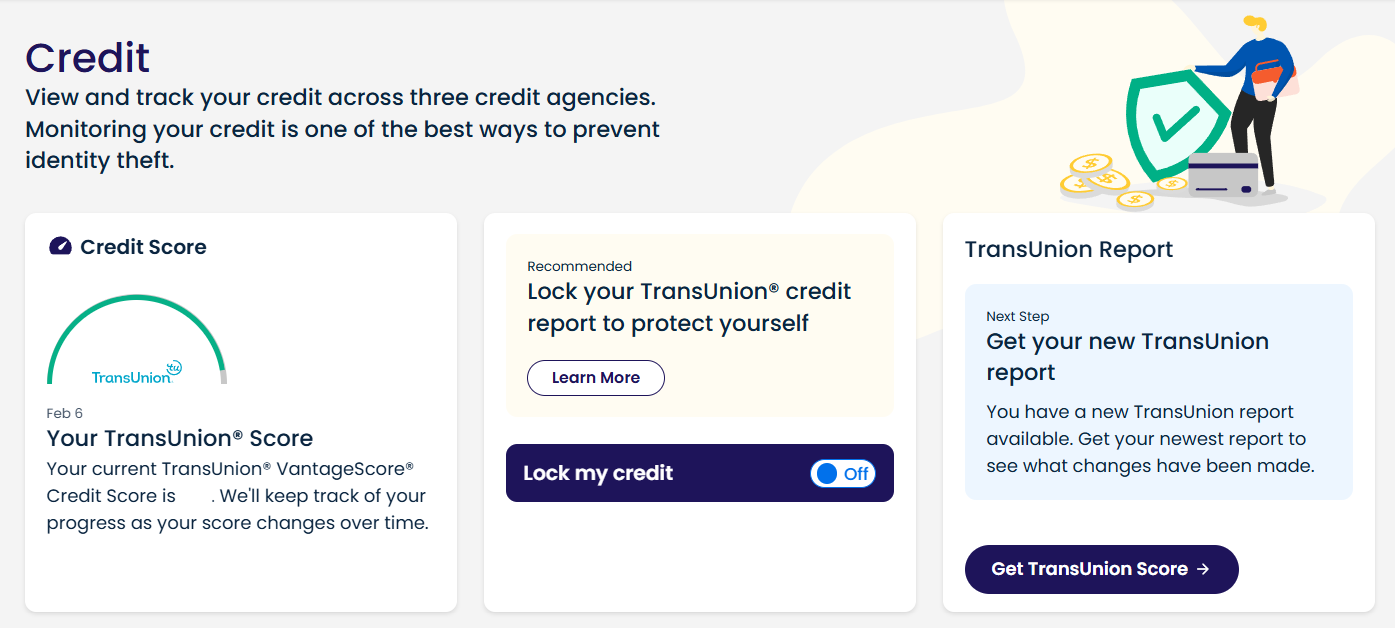Click the TransUnion Report card title
This screenshot has height=628, width=1395.
(x=1069, y=249)
